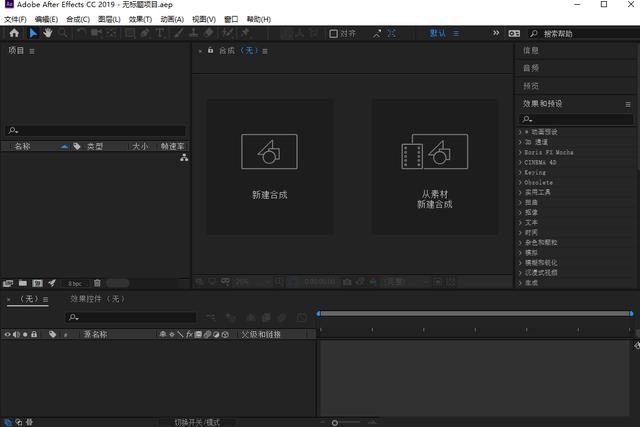This screenshot has width=640, height=427.
Task: Sort project items by 类型 column
Action: tap(95, 146)
